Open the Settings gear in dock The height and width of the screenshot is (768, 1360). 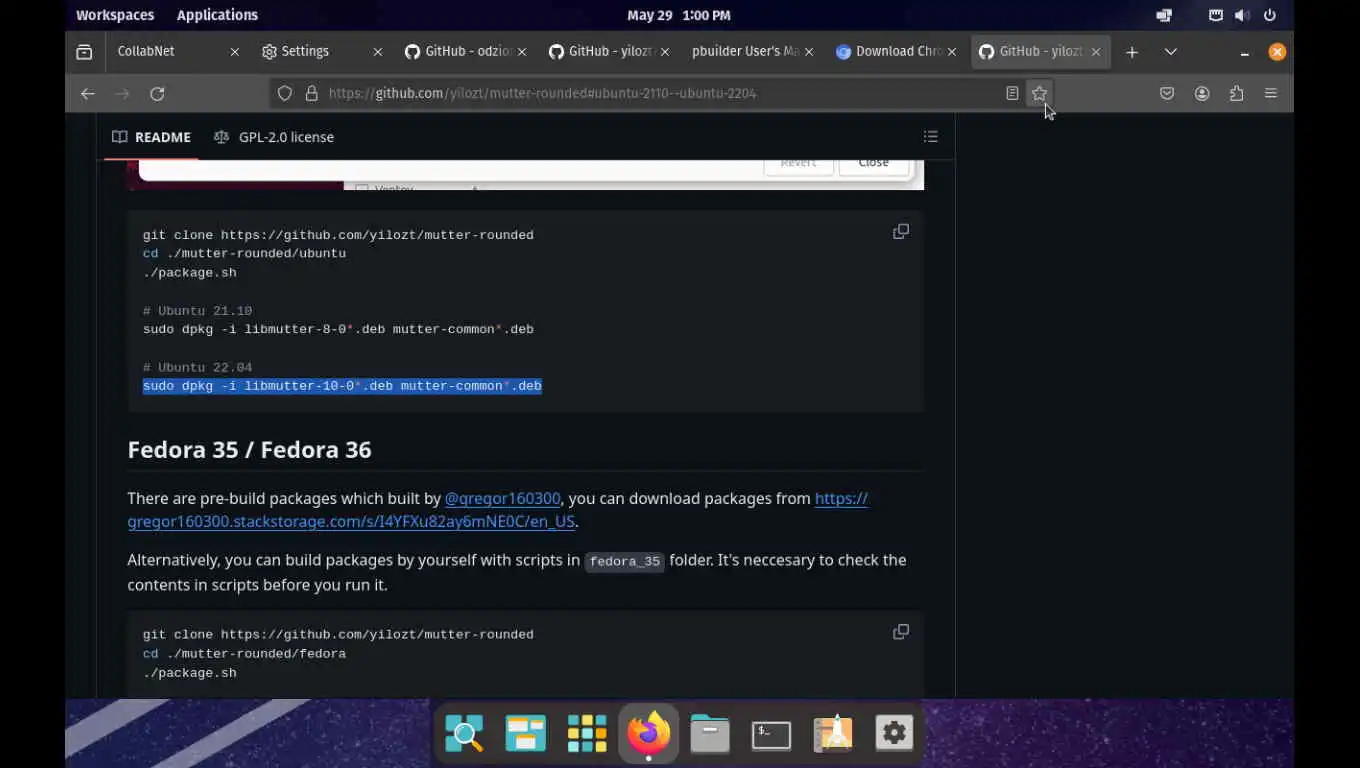[894, 734]
